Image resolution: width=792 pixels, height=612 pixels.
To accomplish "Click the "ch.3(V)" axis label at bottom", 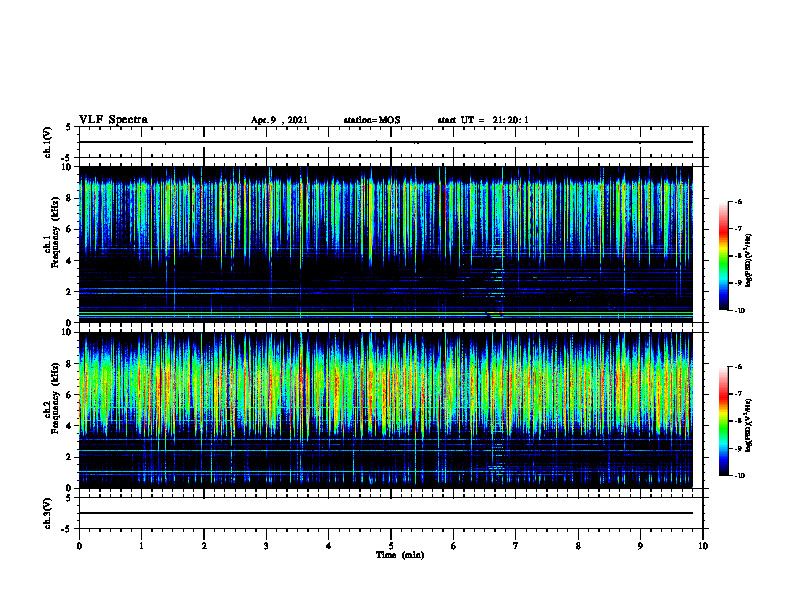I will point(48,513).
